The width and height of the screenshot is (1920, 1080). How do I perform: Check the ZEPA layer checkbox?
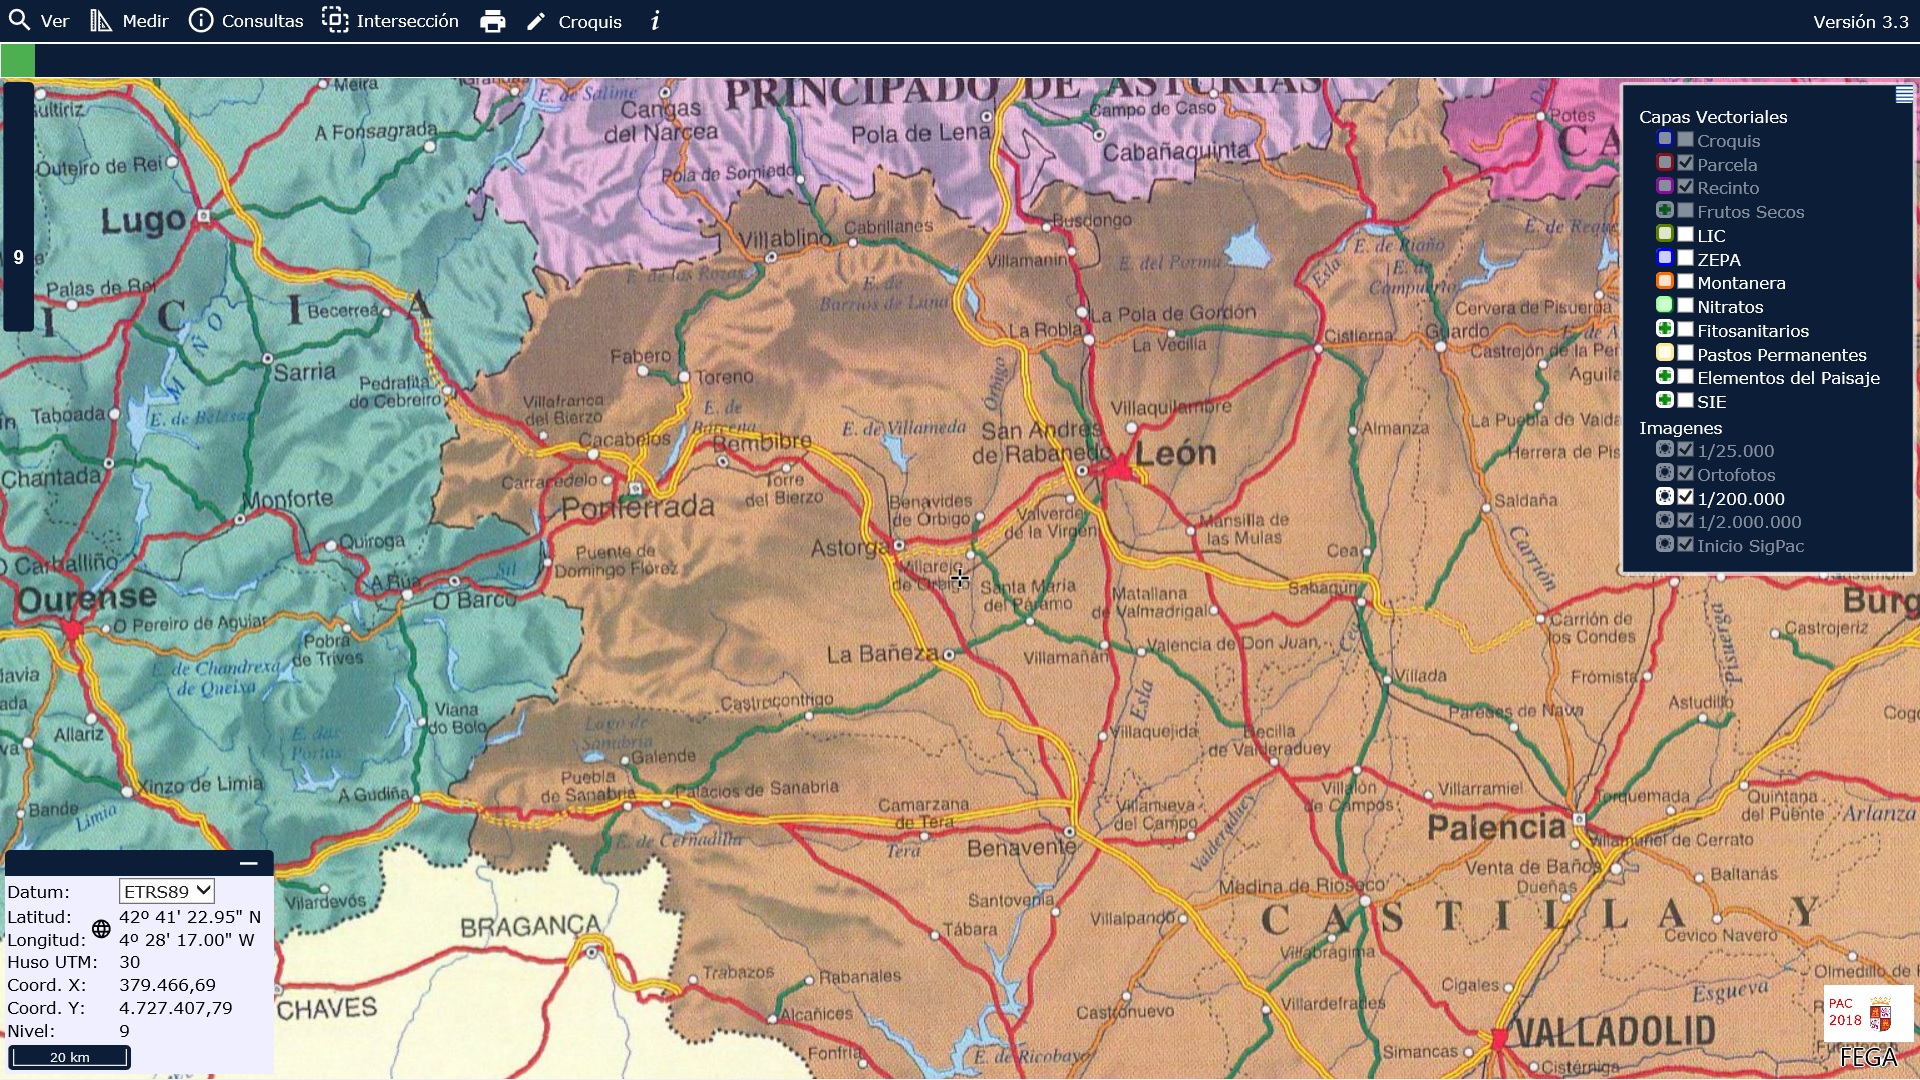[x=1686, y=259]
